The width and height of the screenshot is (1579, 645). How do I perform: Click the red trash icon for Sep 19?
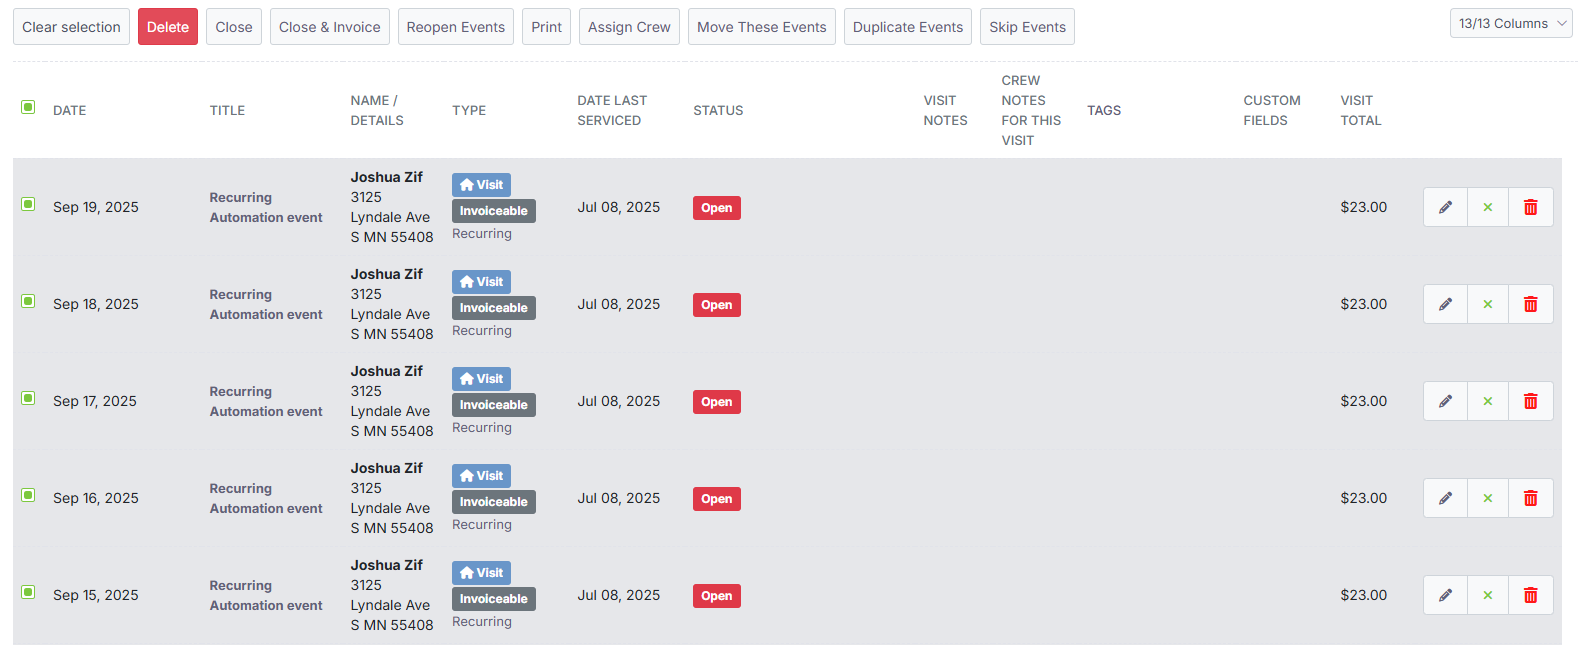click(1530, 207)
